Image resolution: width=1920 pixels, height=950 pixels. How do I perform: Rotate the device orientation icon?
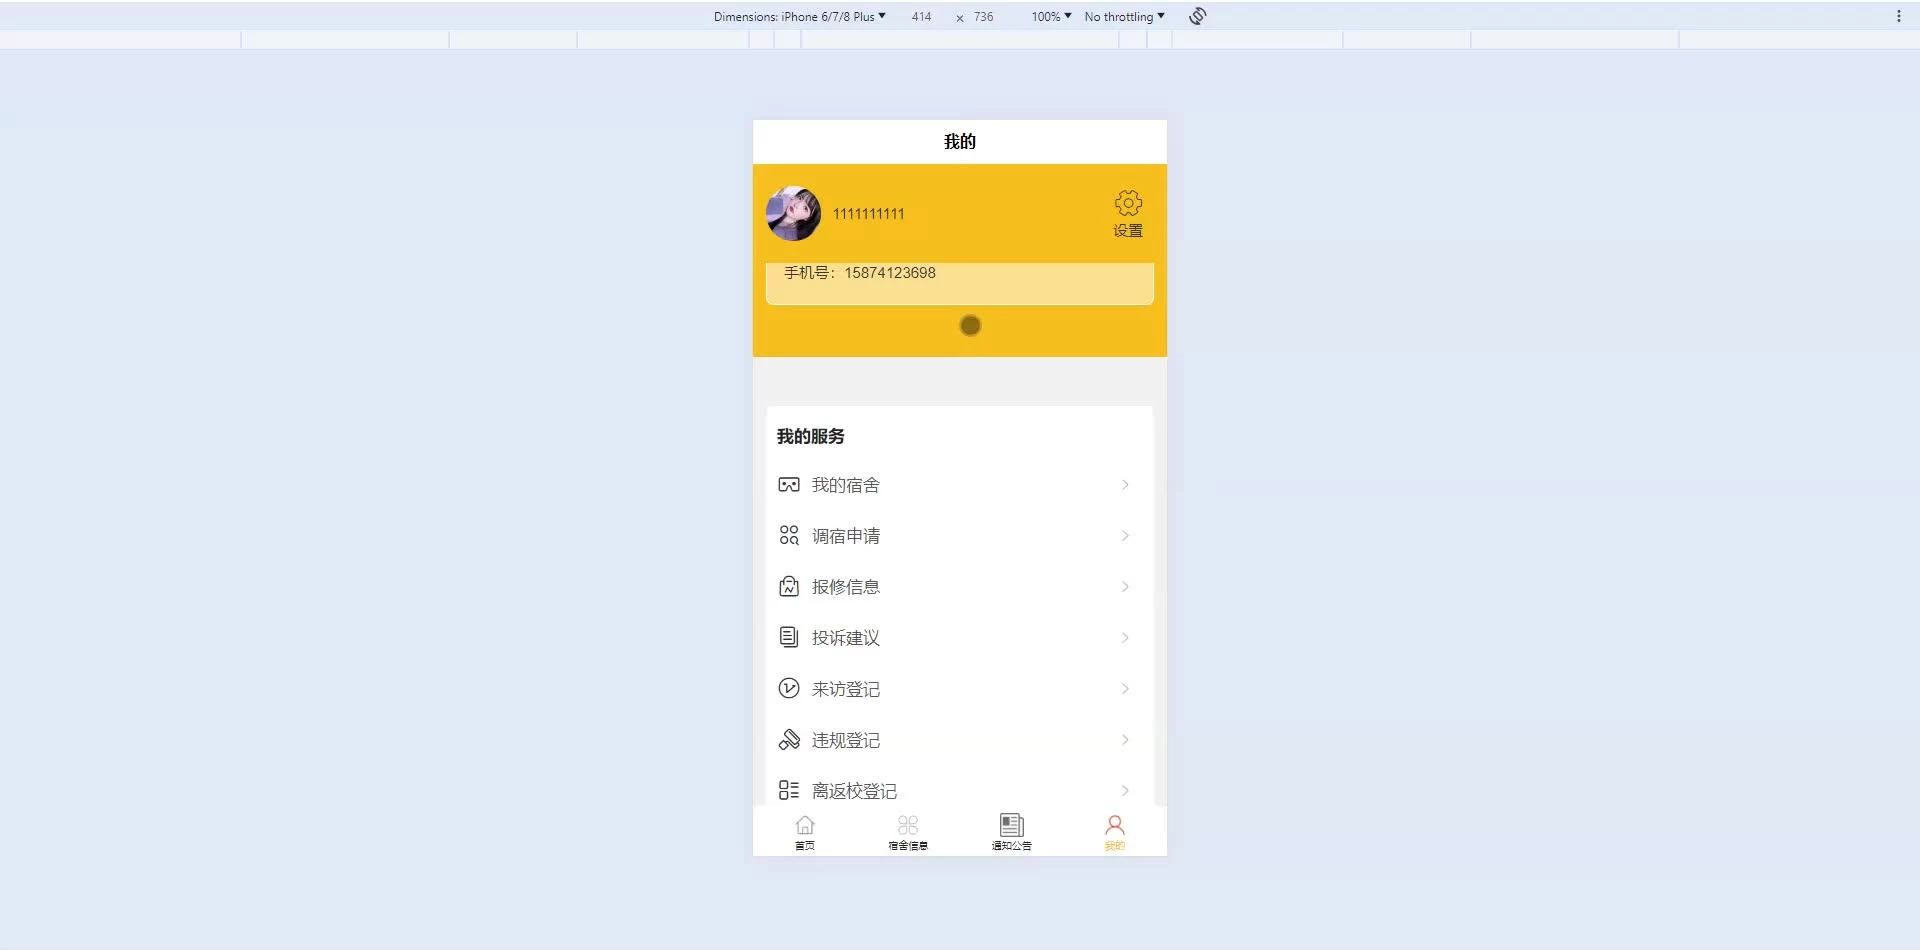click(x=1198, y=16)
